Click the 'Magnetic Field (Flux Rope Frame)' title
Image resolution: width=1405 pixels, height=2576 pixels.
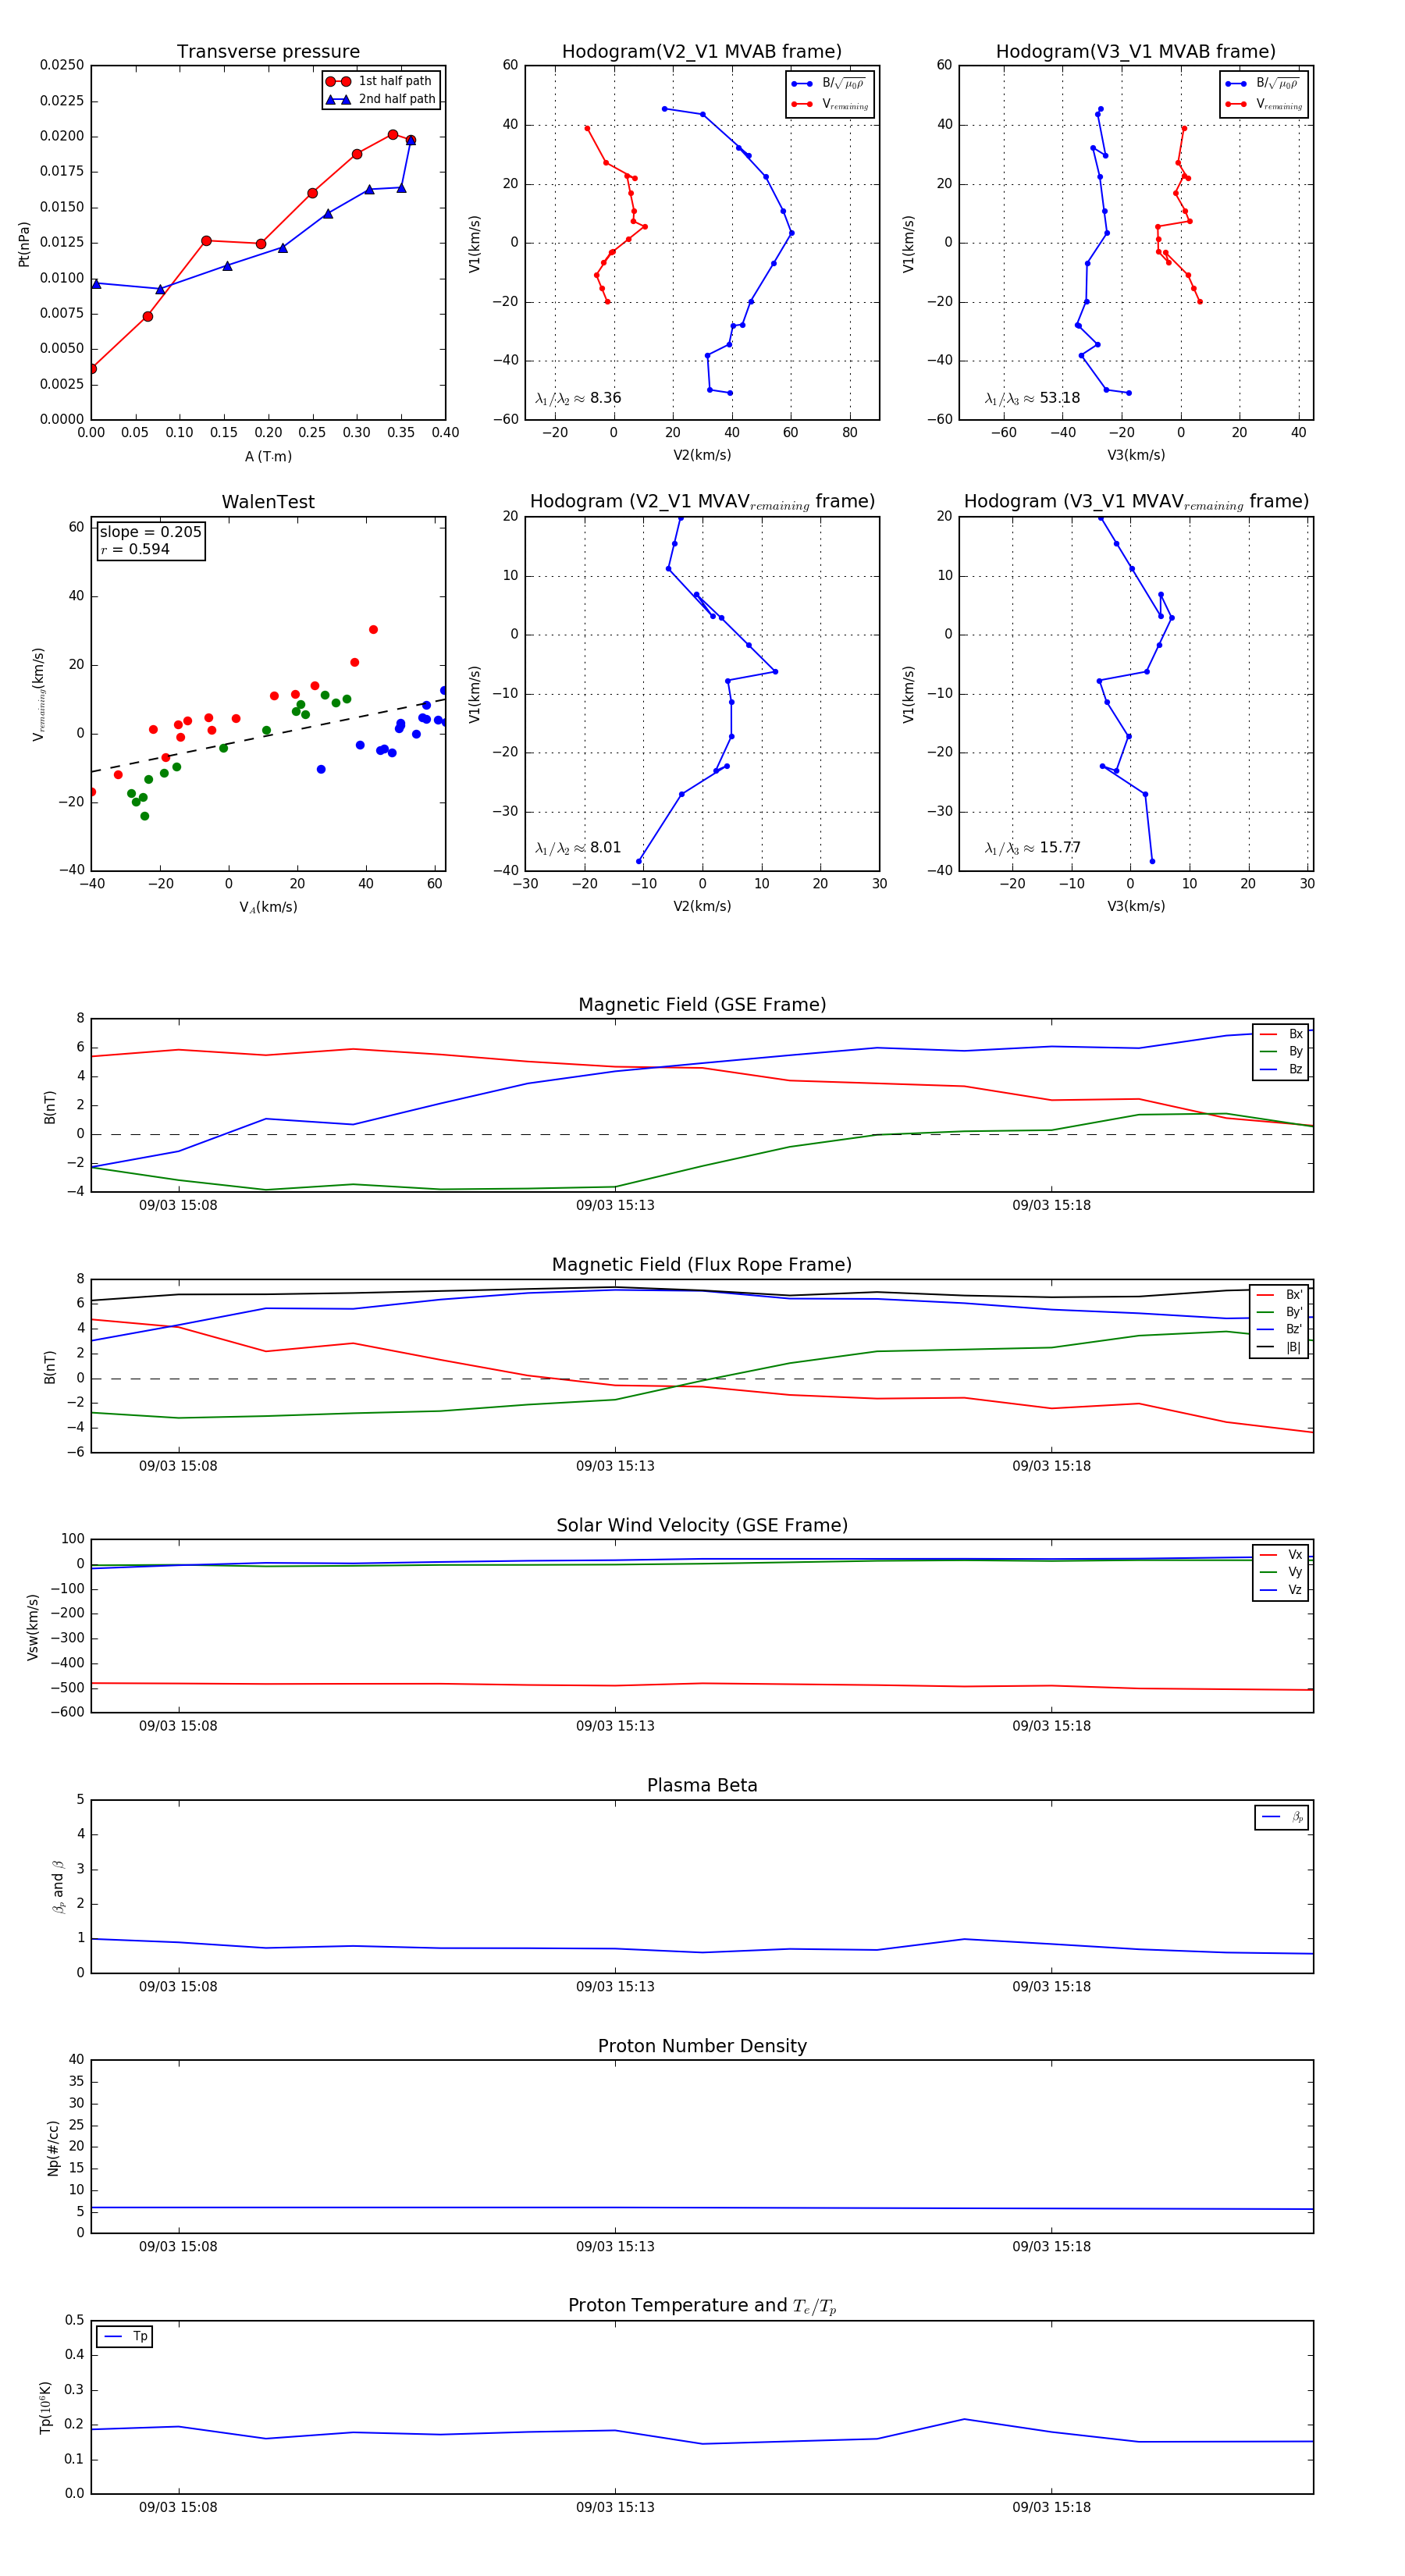pyautogui.click(x=702, y=1265)
